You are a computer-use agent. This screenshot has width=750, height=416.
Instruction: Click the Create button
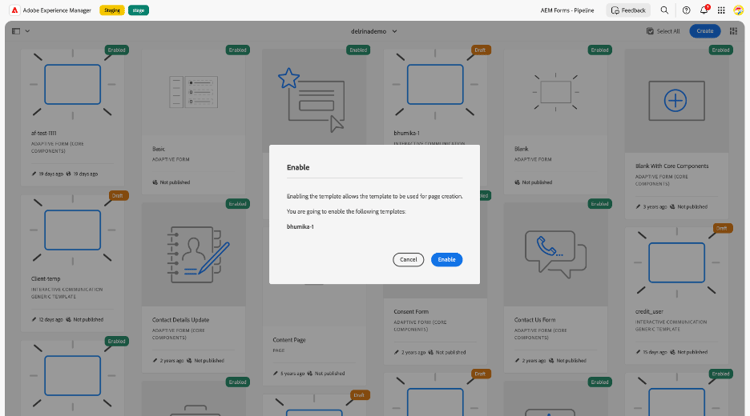point(705,31)
